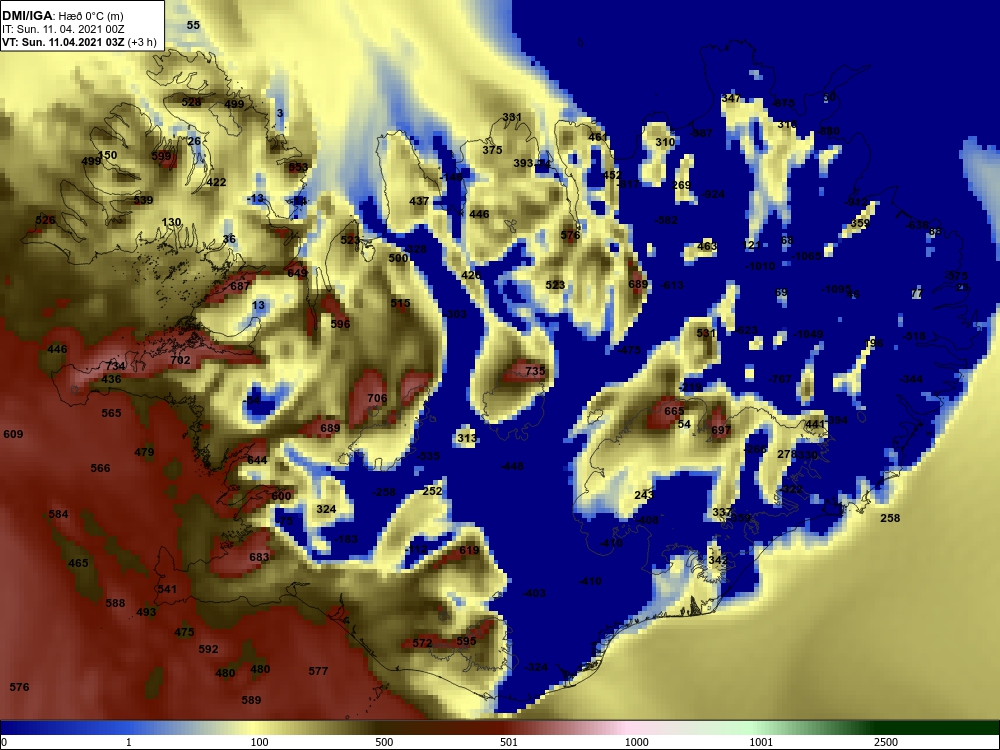Image resolution: width=1000 pixels, height=750 pixels.
Task: Click the map value '706'
Action: (x=377, y=398)
